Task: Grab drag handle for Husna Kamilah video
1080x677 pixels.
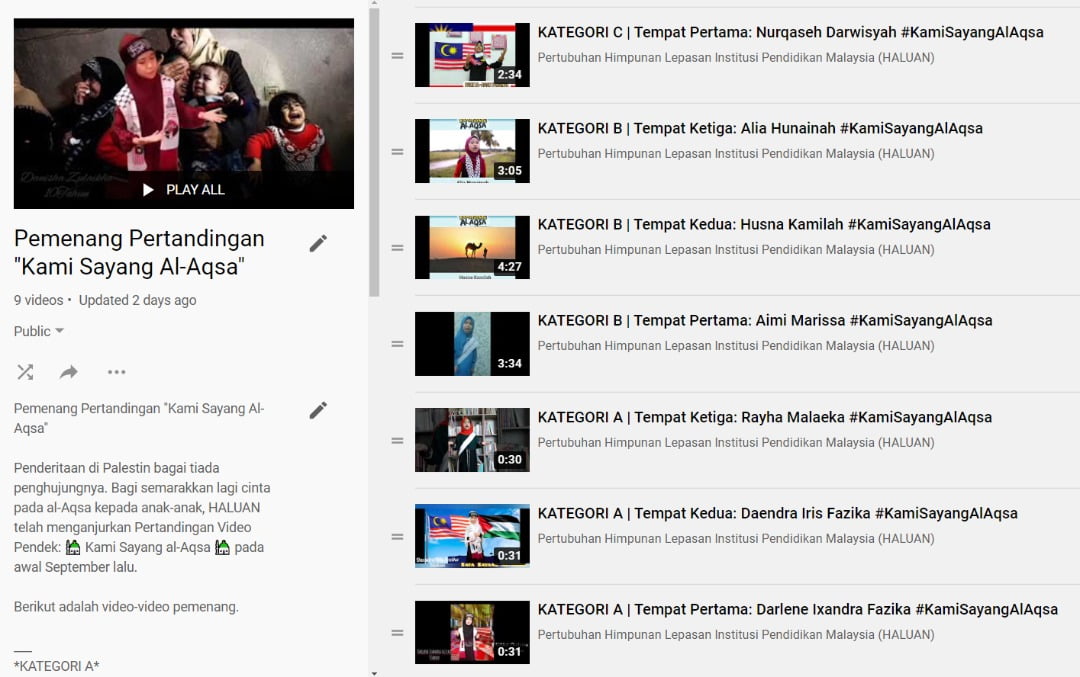Action: coord(397,248)
